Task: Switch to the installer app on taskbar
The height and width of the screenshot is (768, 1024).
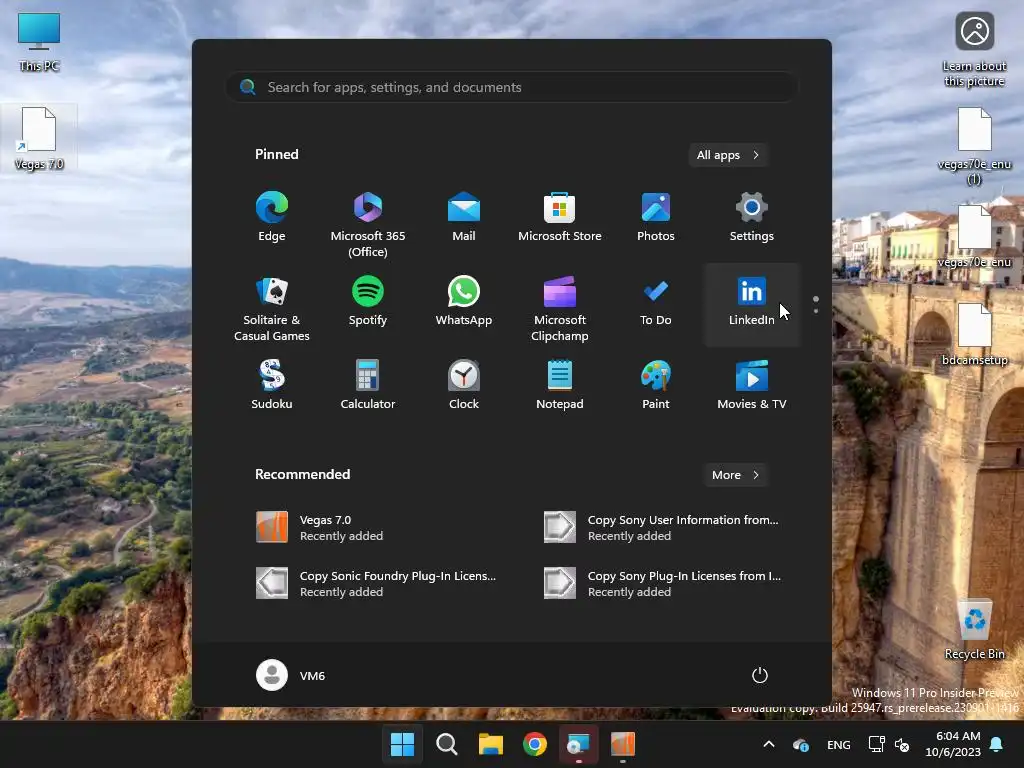Action: tap(579, 744)
